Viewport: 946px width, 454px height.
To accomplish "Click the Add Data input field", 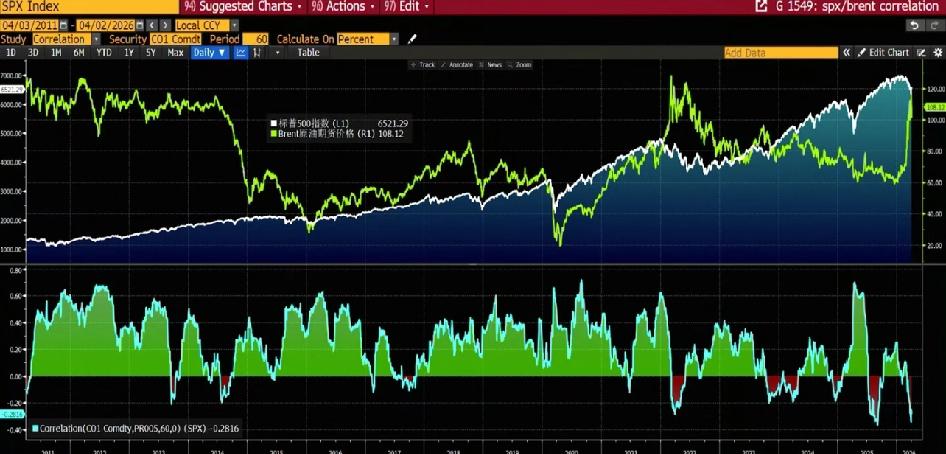I will [781, 52].
